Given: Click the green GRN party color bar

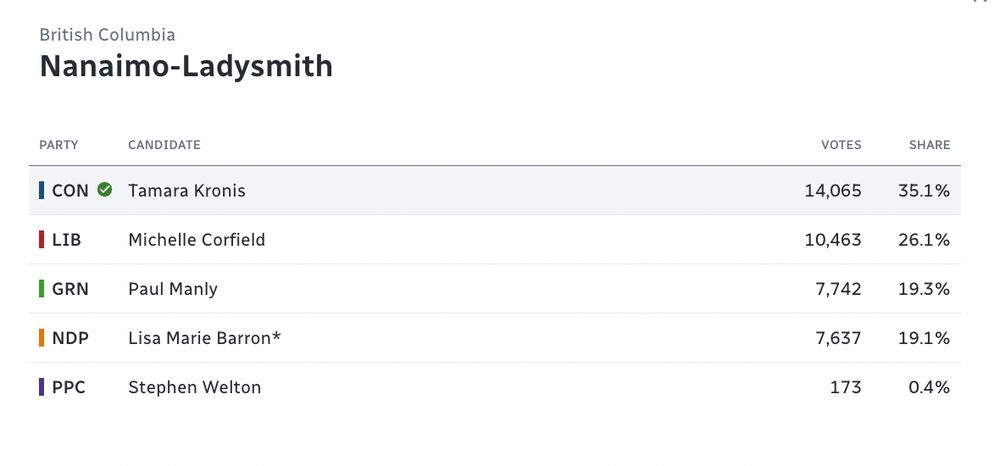Looking at the screenshot, I should click(41, 289).
